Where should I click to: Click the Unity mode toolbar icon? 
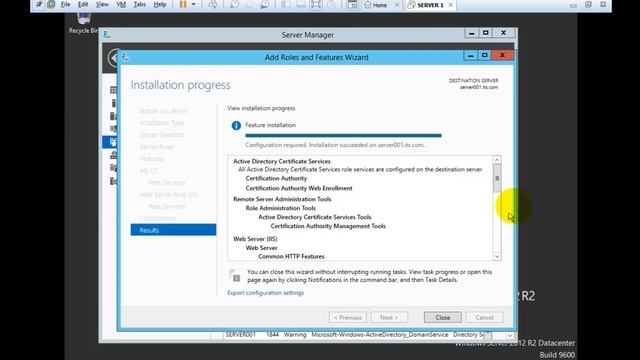[331, 4]
